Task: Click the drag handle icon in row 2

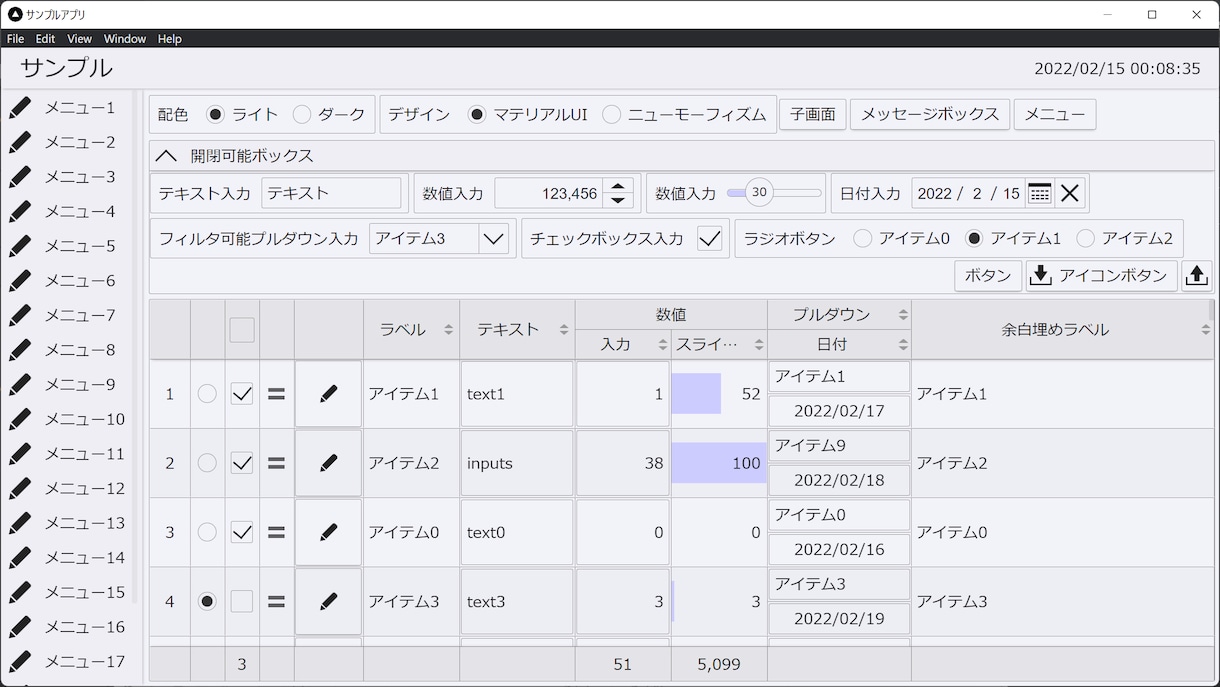Action: (x=277, y=463)
